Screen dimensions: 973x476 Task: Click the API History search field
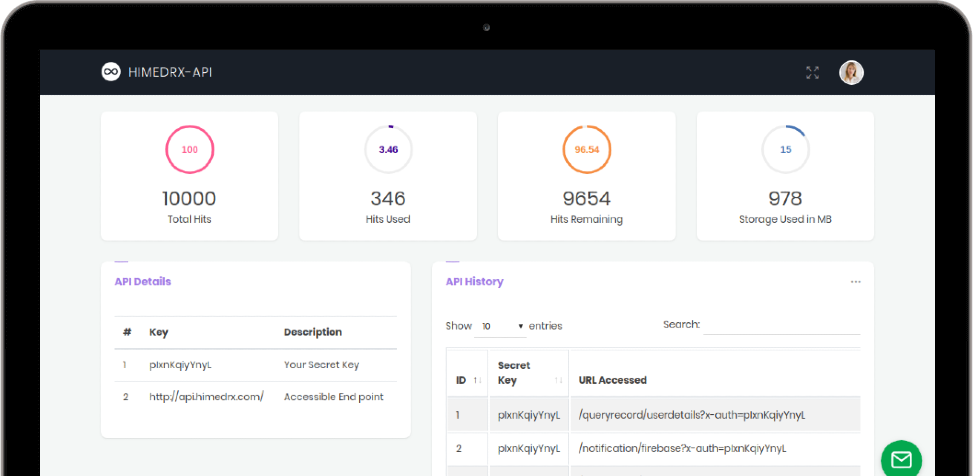[x=781, y=326]
